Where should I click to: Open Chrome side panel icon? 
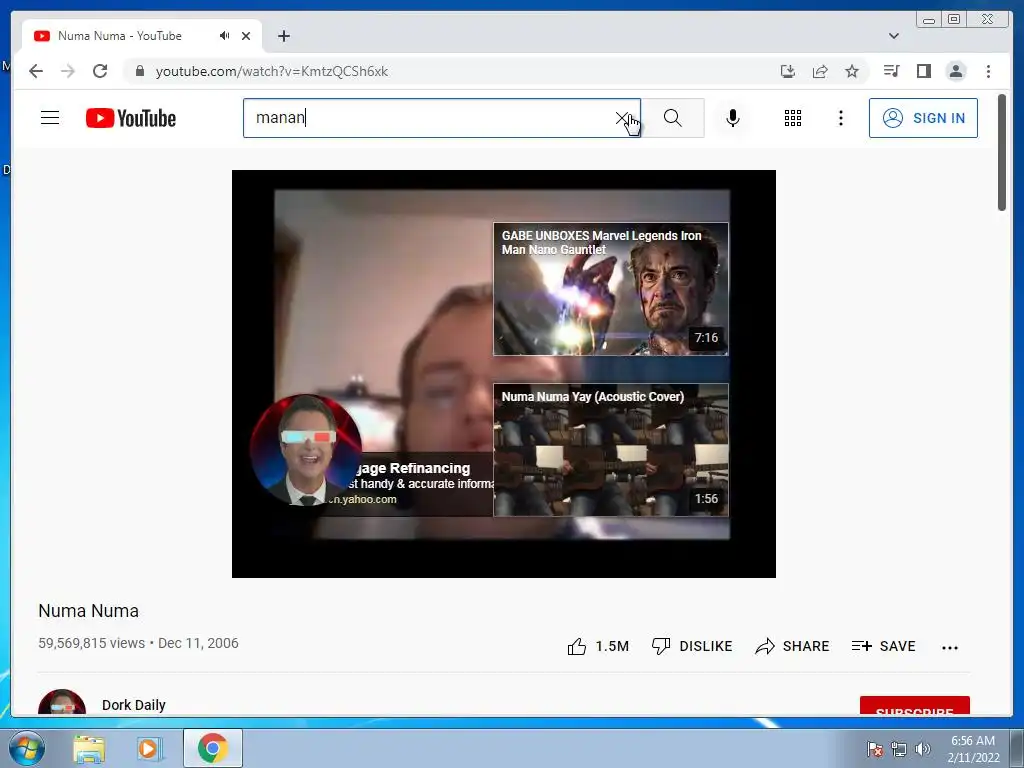923,71
